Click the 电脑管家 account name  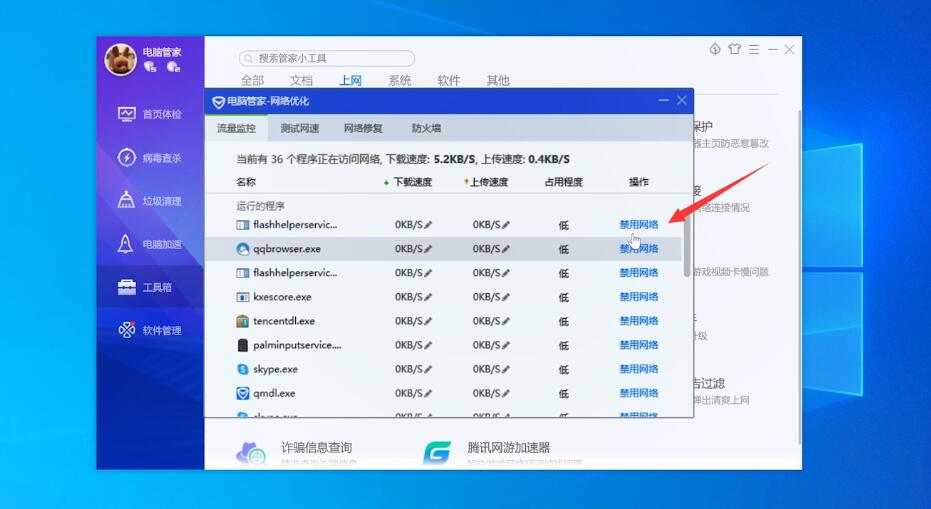click(x=162, y=52)
